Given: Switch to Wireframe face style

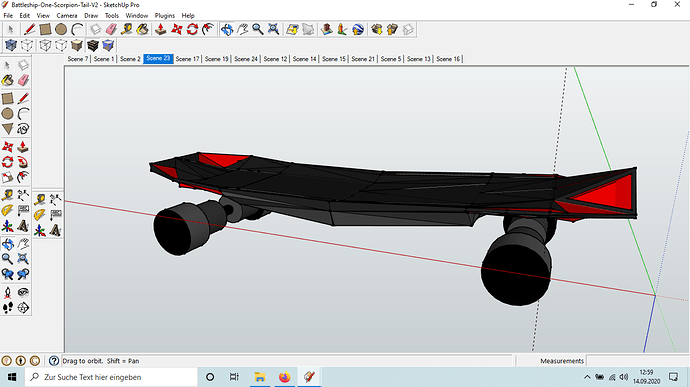Looking at the screenshot, I should (x=45, y=45).
